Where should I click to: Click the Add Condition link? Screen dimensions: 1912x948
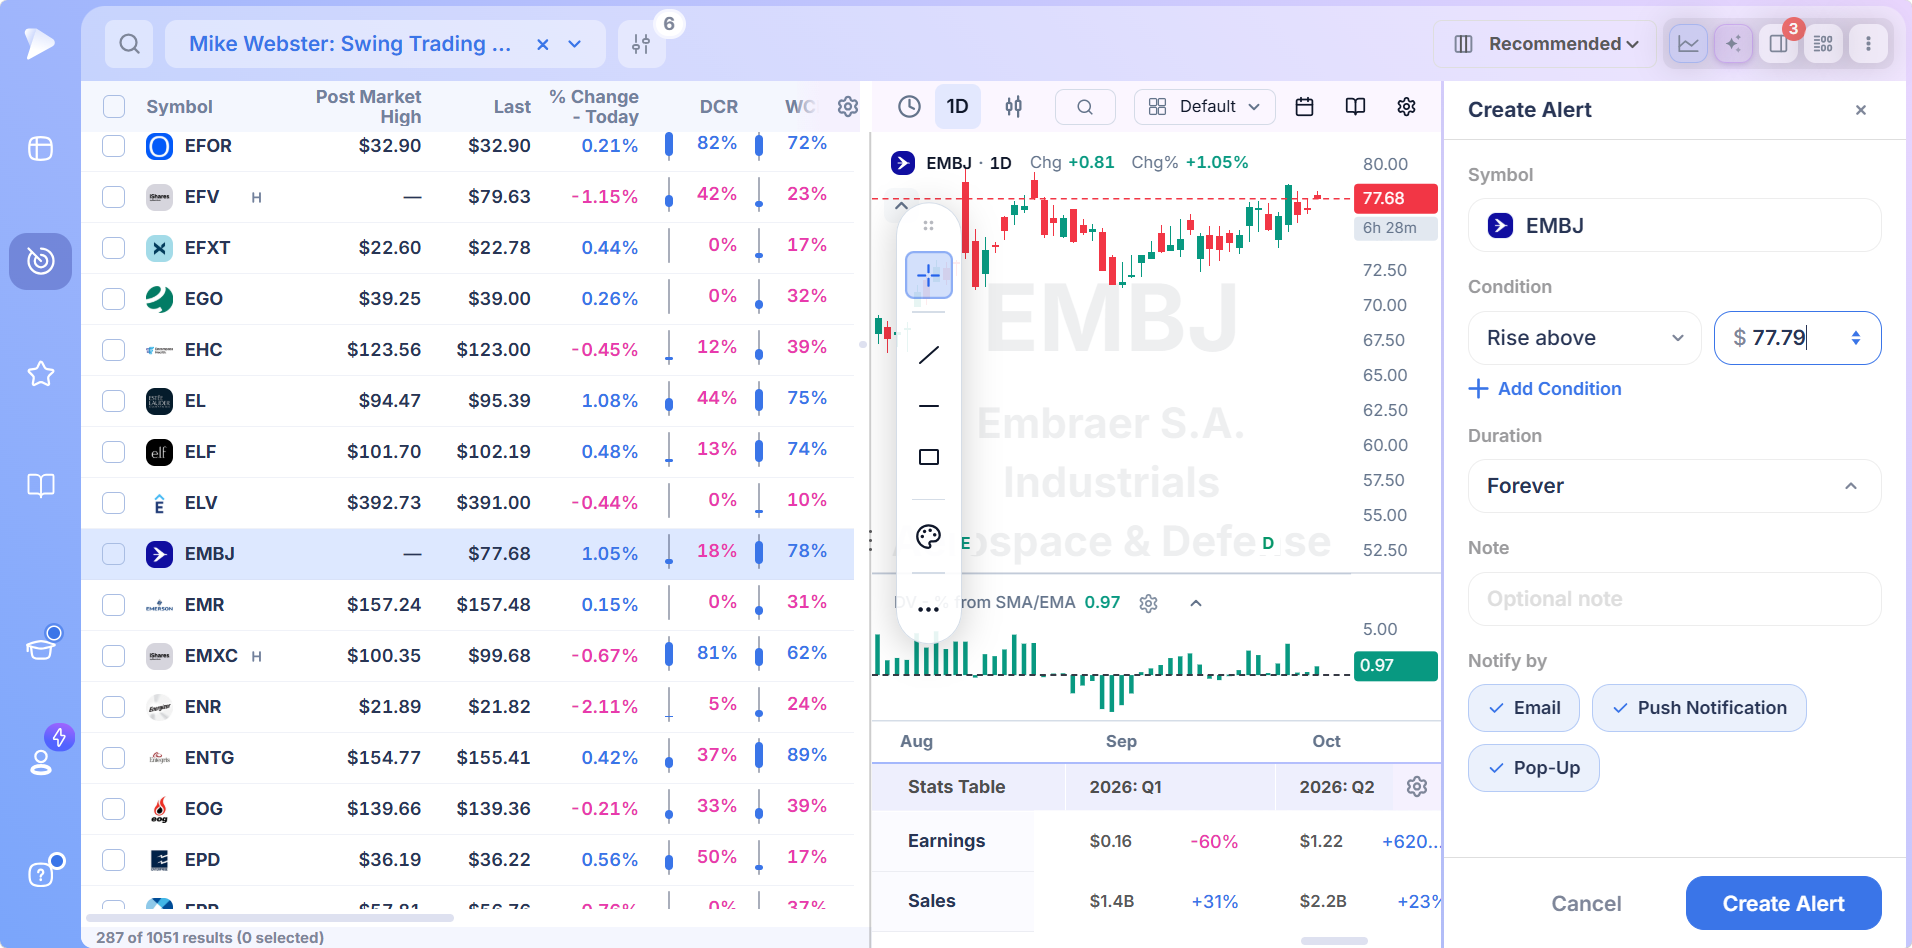1545,389
